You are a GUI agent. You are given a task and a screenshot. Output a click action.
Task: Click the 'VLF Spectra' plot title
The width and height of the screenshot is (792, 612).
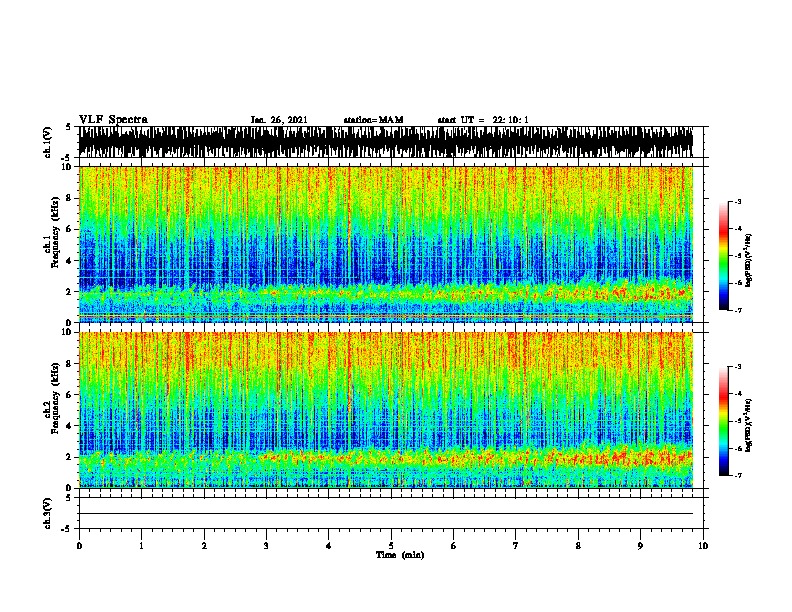pyautogui.click(x=113, y=120)
